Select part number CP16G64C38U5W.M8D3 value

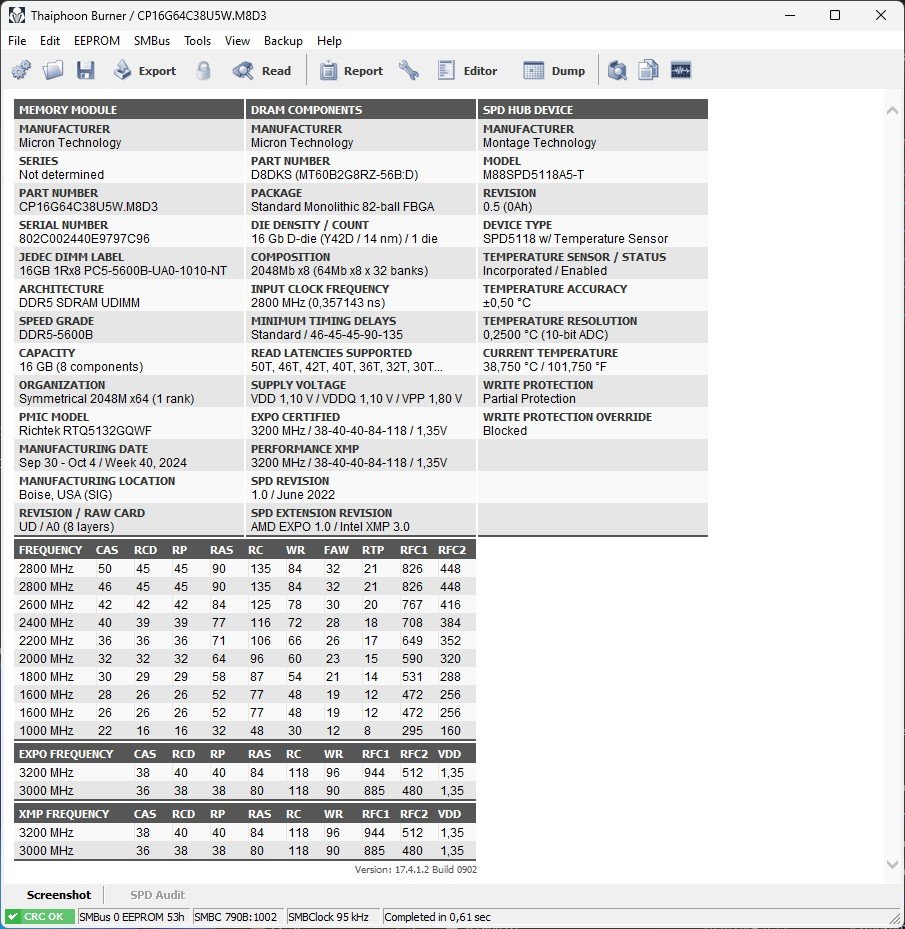coord(88,207)
